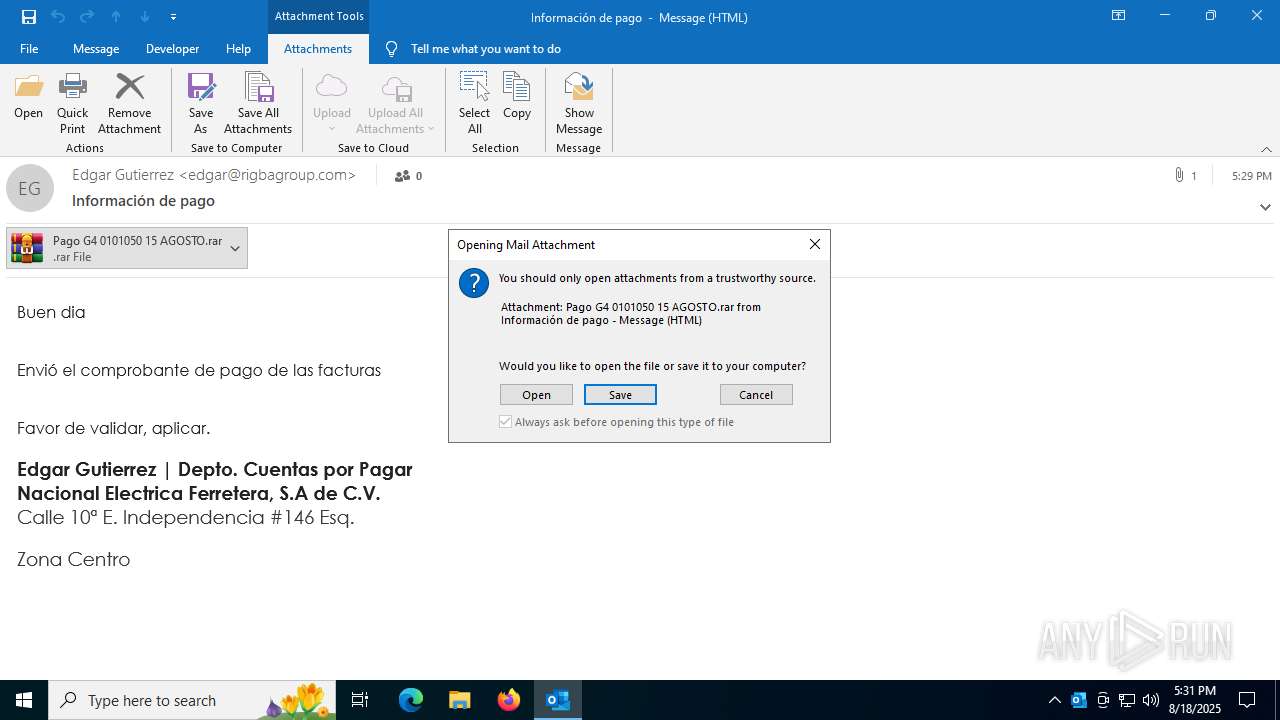Image resolution: width=1280 pixels, height=720 pixels.
Task: Click the Type here to search box
Action: (193, 700)
